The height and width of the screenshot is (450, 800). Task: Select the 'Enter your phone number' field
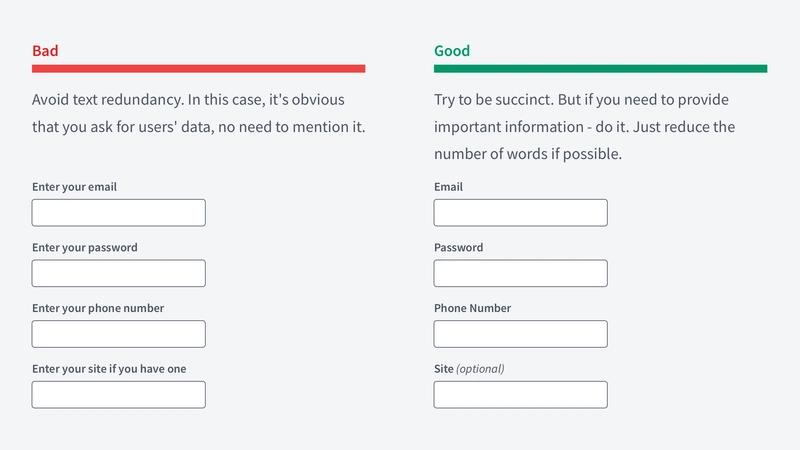coord(118,334)
